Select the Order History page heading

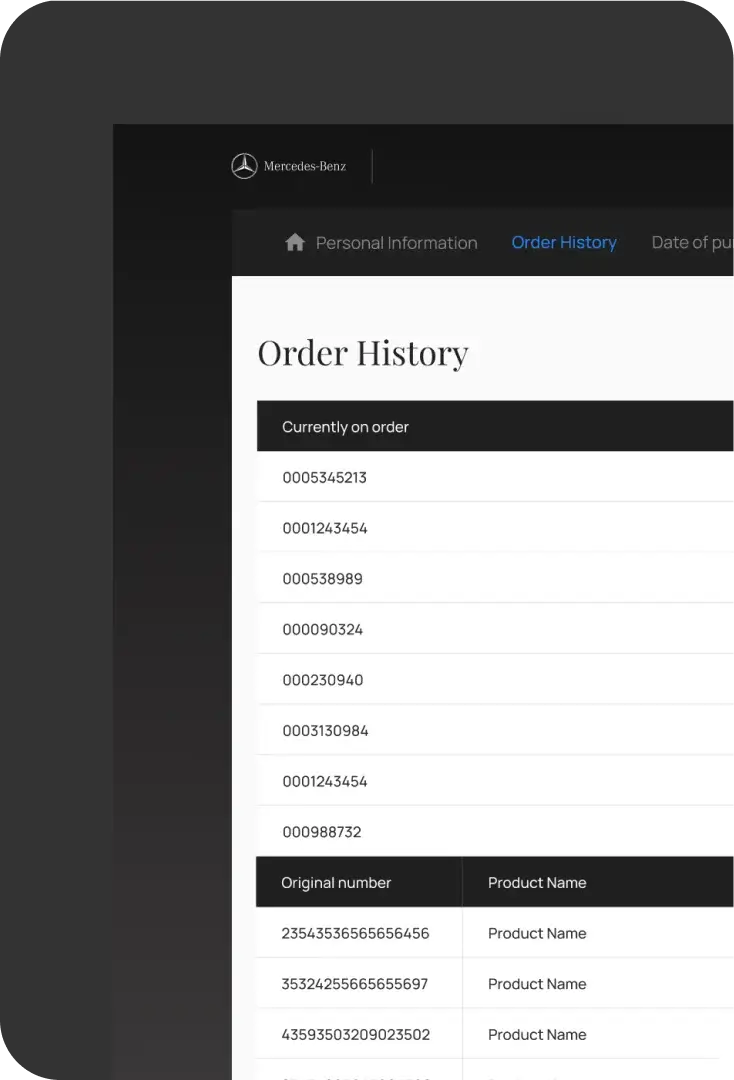363,353
